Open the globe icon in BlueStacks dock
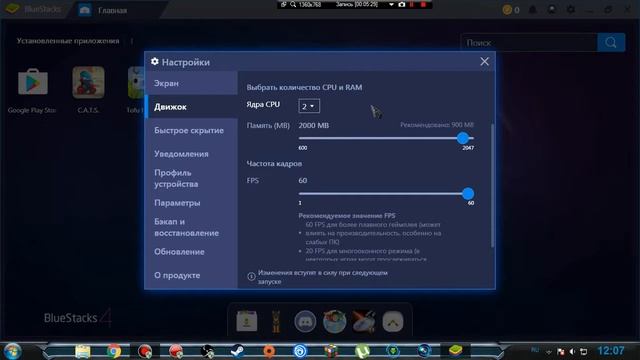This screenshot has width=640, height=360. 334,321
